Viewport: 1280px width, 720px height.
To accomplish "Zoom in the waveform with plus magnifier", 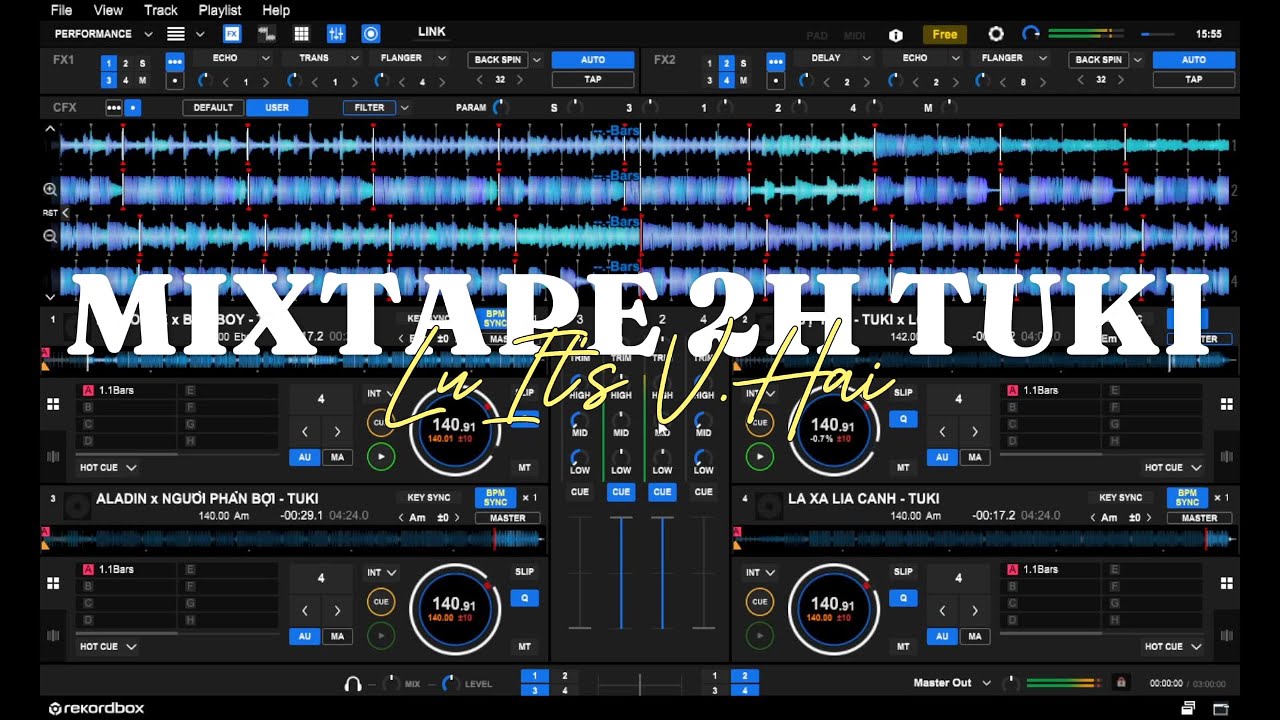I will [50, 189].
